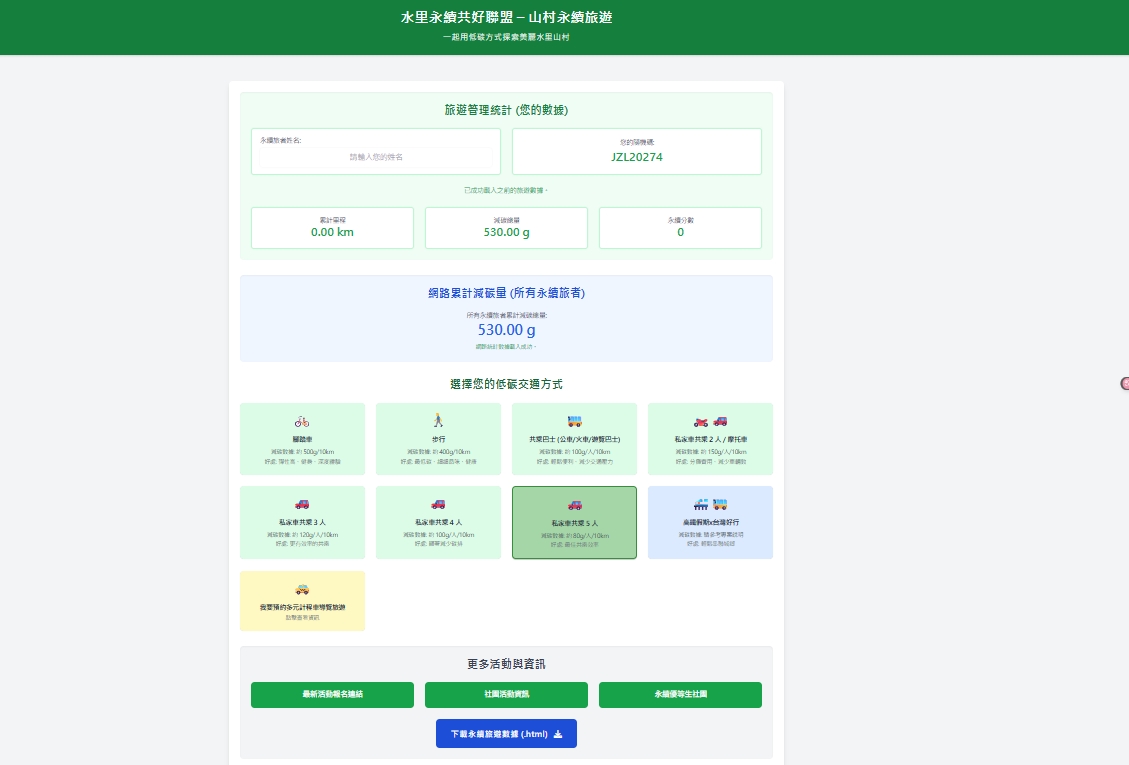The width and height of the screenshot is (1129, 765).
Task: Open 最新活動報名連結 green button
Action: [332, 694]
